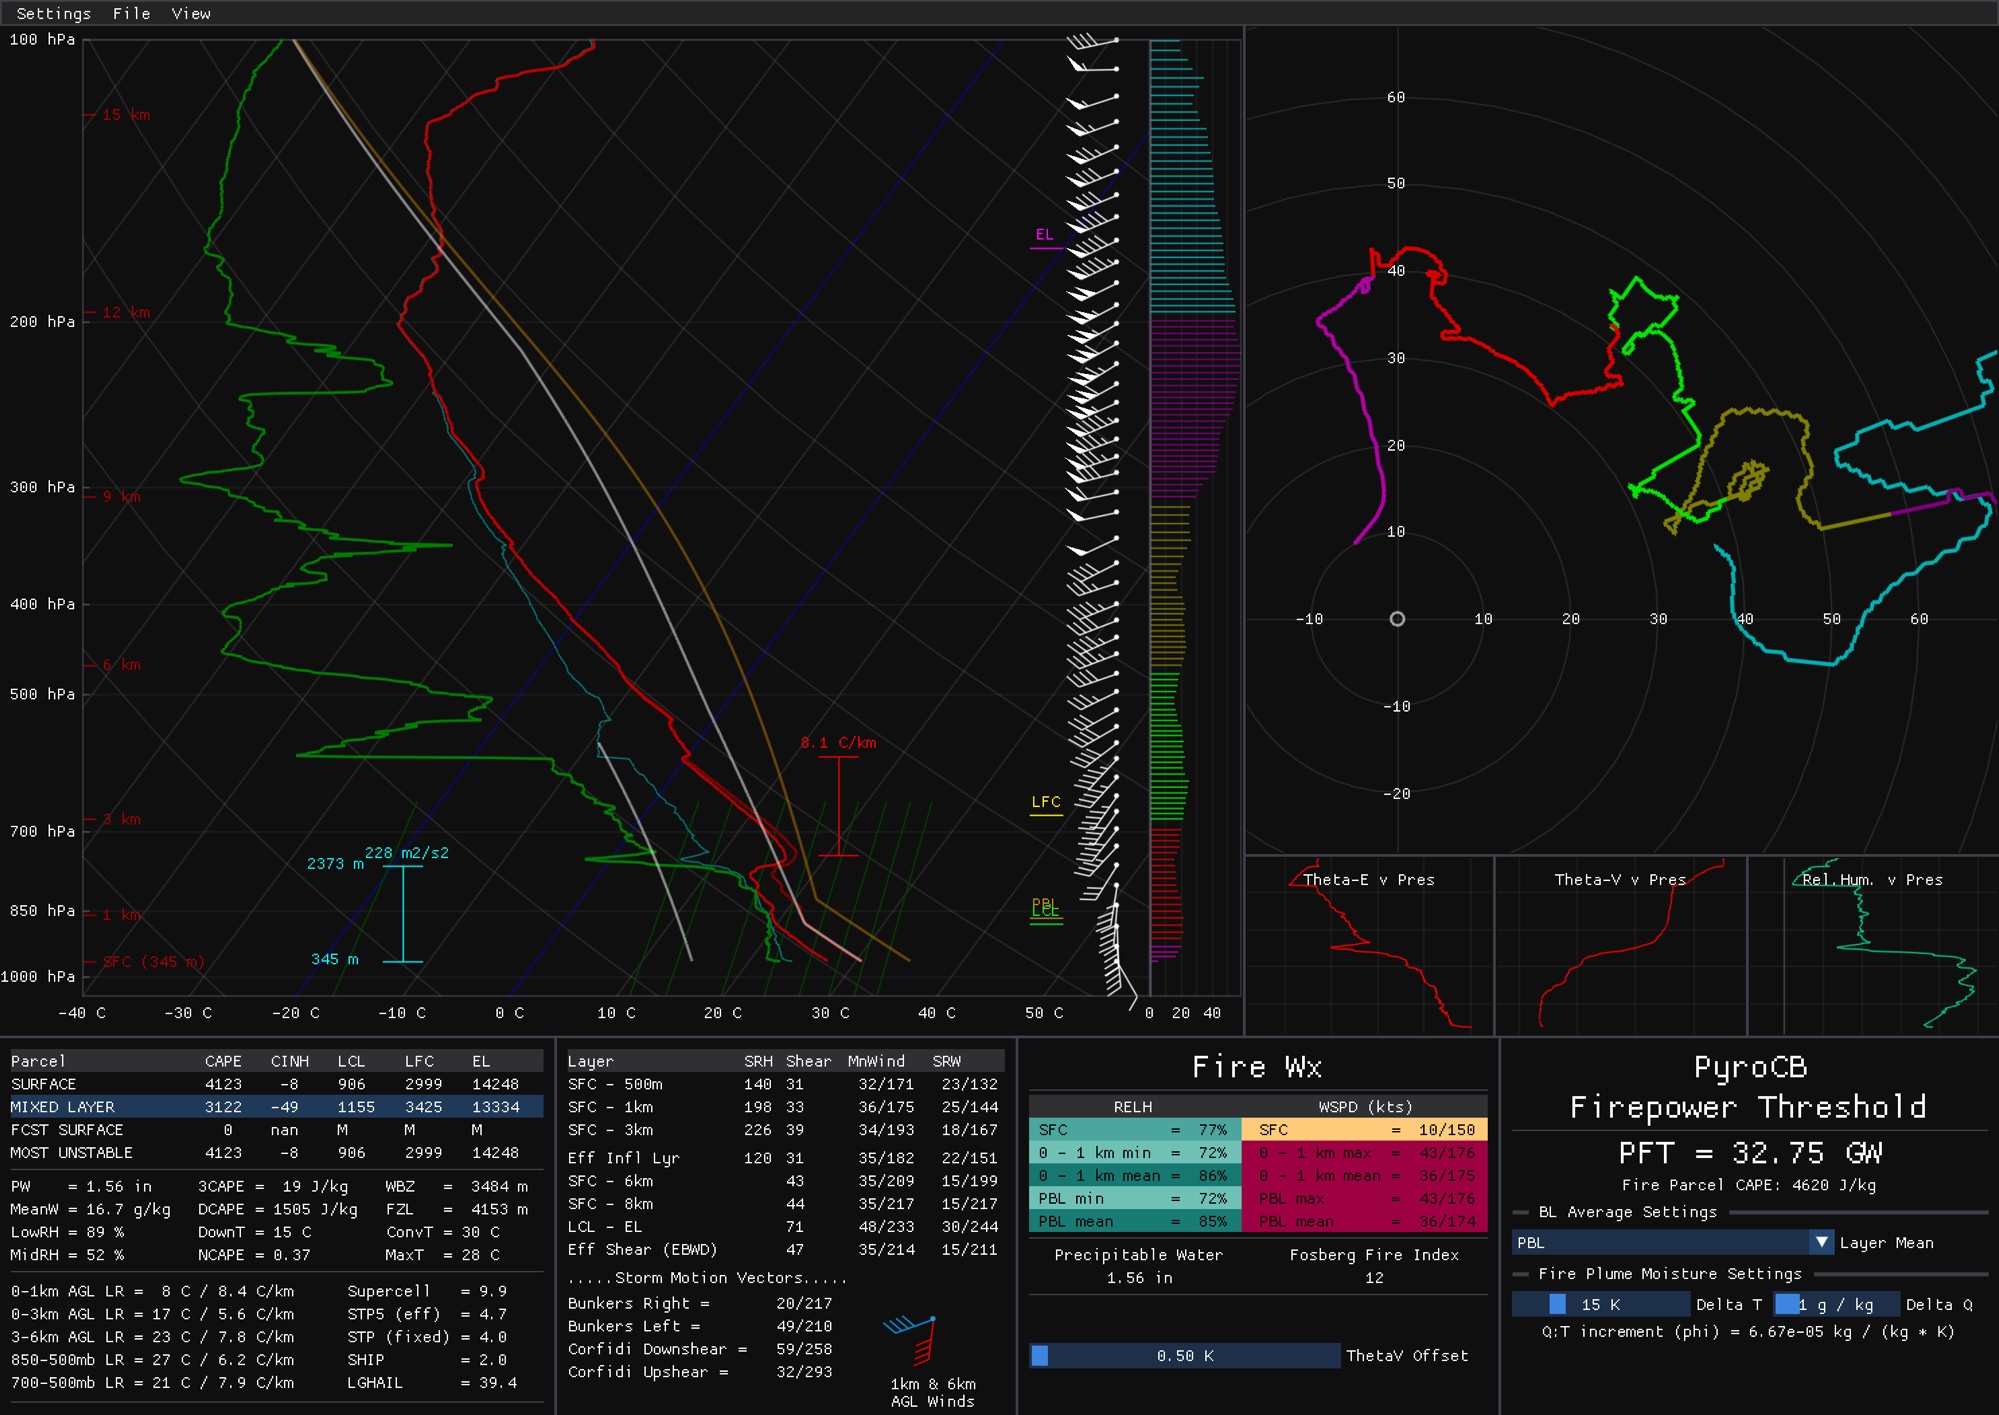Click the EL level marker on the skew-T
This screenshot has height=1415, width=1999.
[x=1045, y=236]
